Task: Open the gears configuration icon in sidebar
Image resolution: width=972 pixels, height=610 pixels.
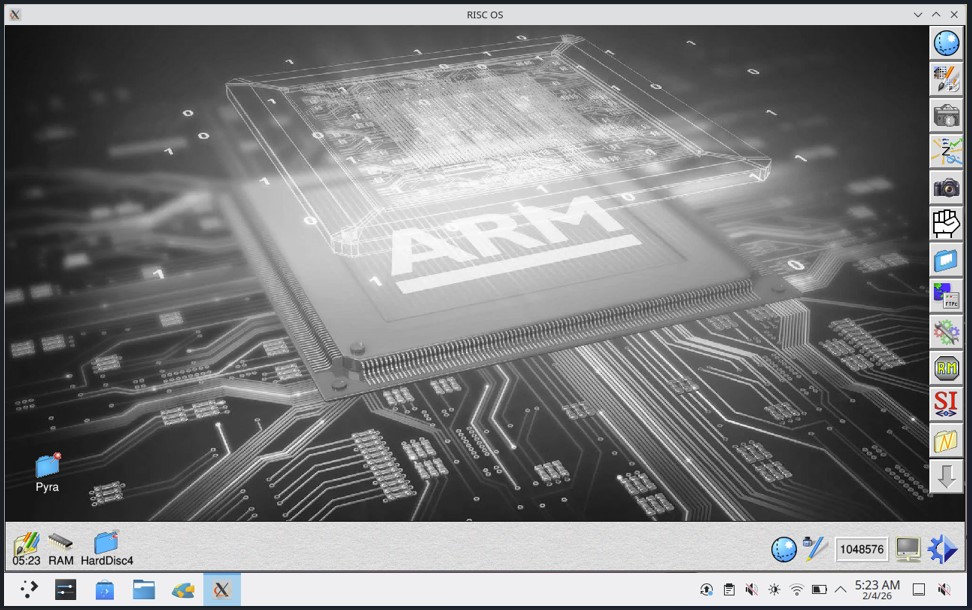Action: point(946,331)
